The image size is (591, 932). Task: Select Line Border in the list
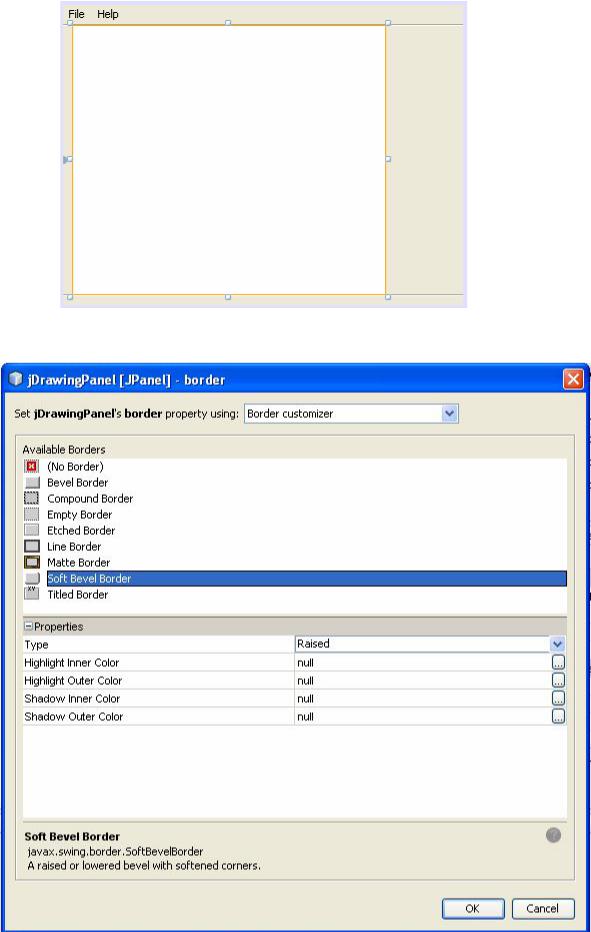(74, 547)
